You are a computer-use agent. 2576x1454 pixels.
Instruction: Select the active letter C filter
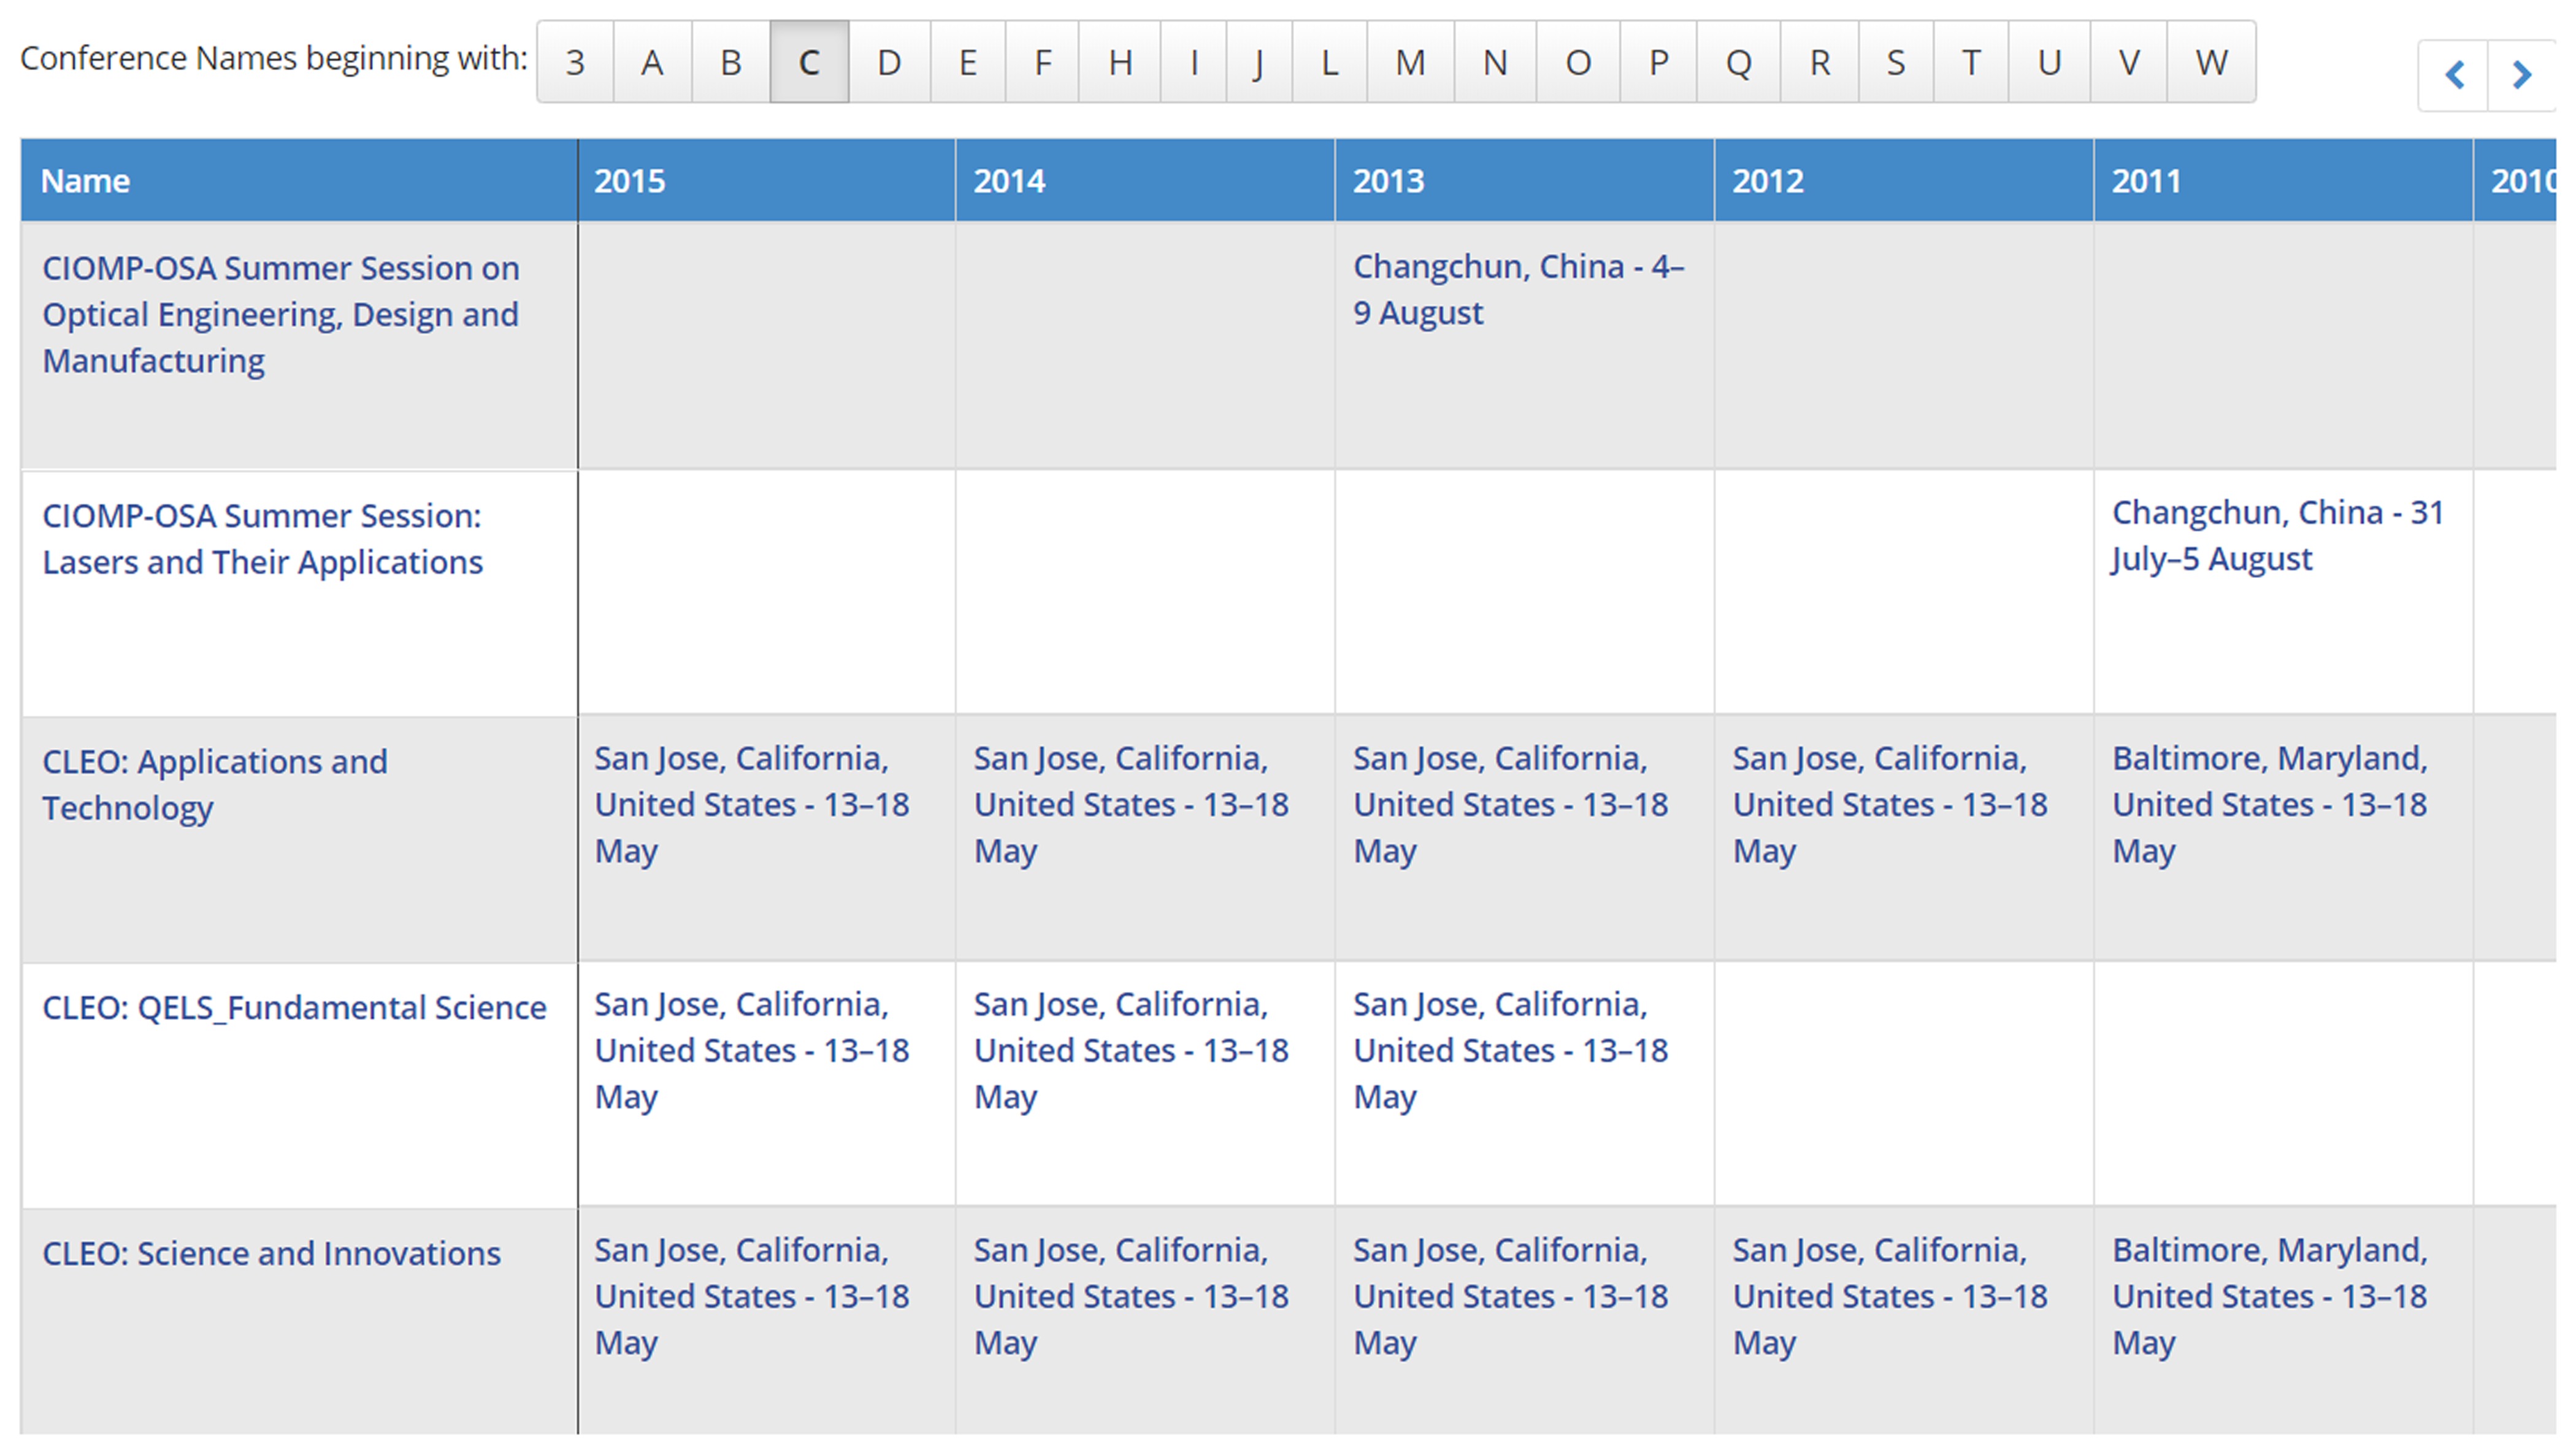pos(809,62)
